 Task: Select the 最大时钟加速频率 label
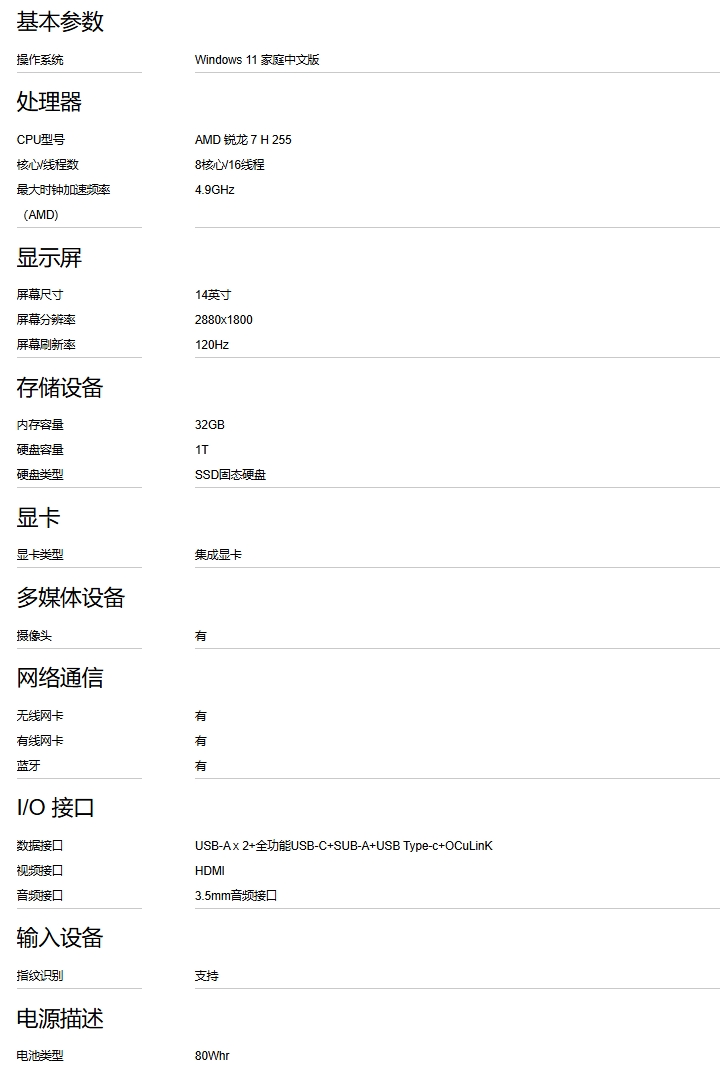[63, 190]
